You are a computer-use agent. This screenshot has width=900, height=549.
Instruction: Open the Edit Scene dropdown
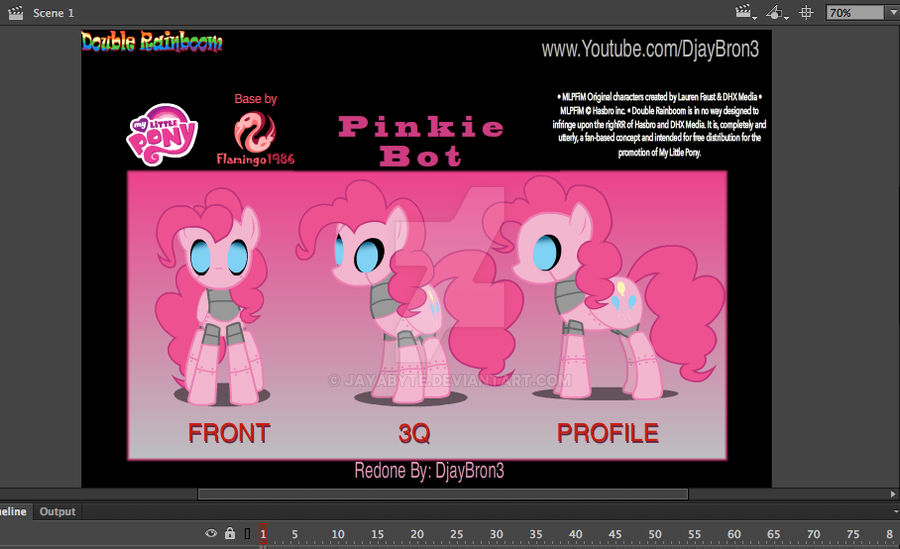click(746, 12)
